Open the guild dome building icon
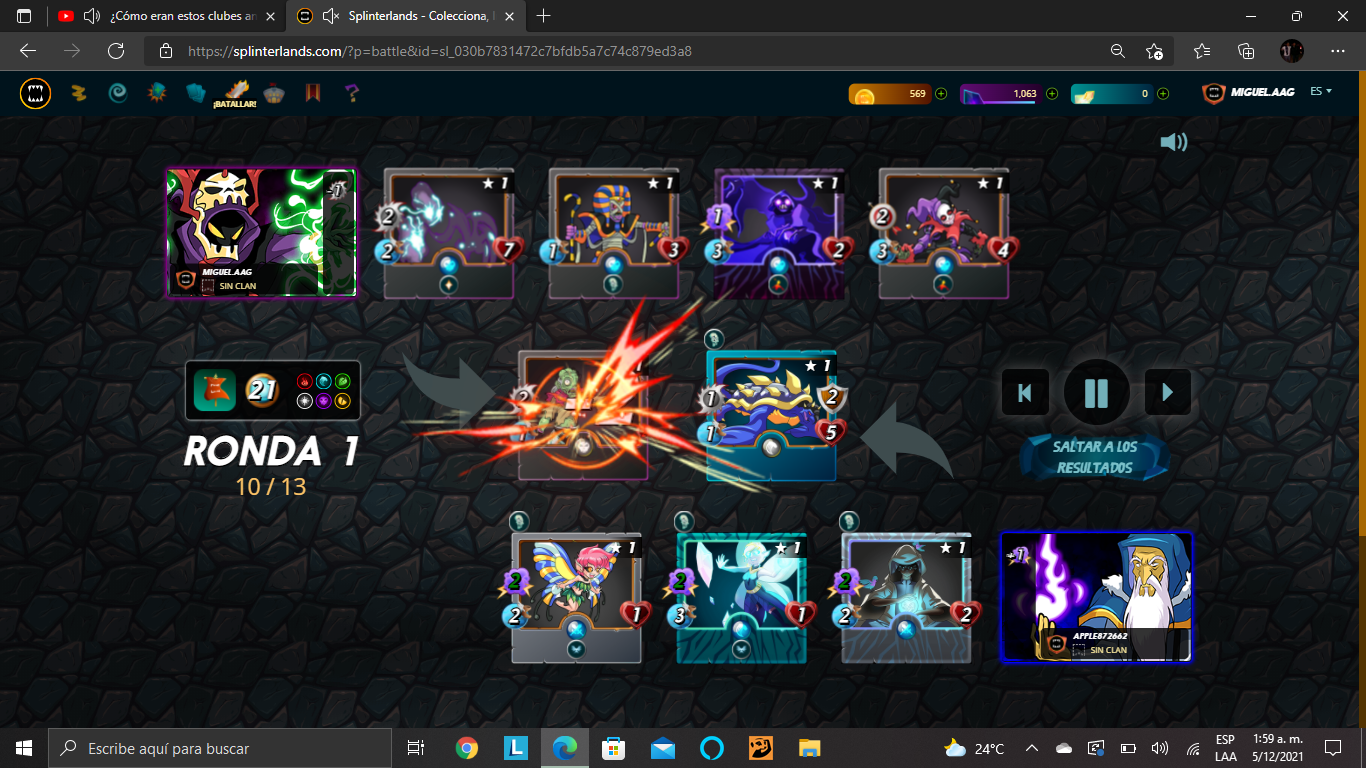Viewport: 1366px width, 768px height. point(275,93)
